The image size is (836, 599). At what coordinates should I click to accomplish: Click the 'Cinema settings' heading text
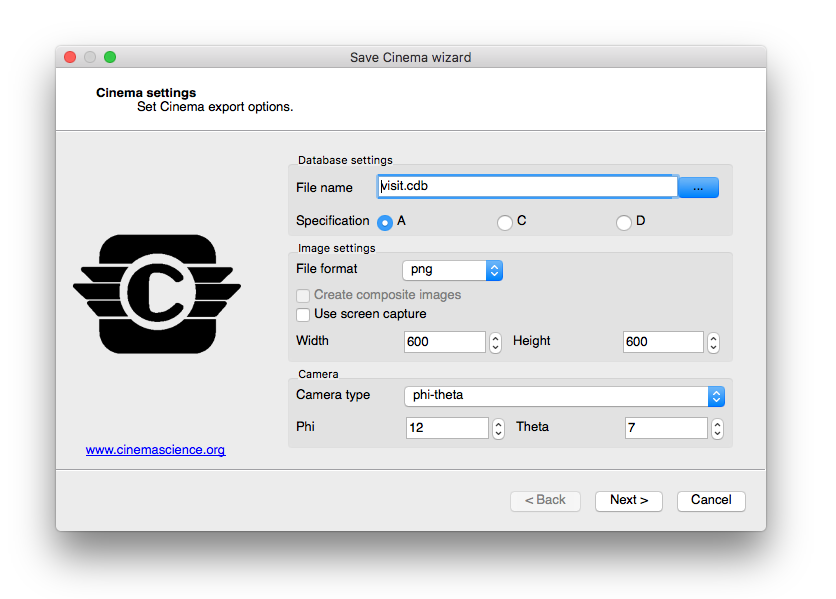tap(146, 93)
